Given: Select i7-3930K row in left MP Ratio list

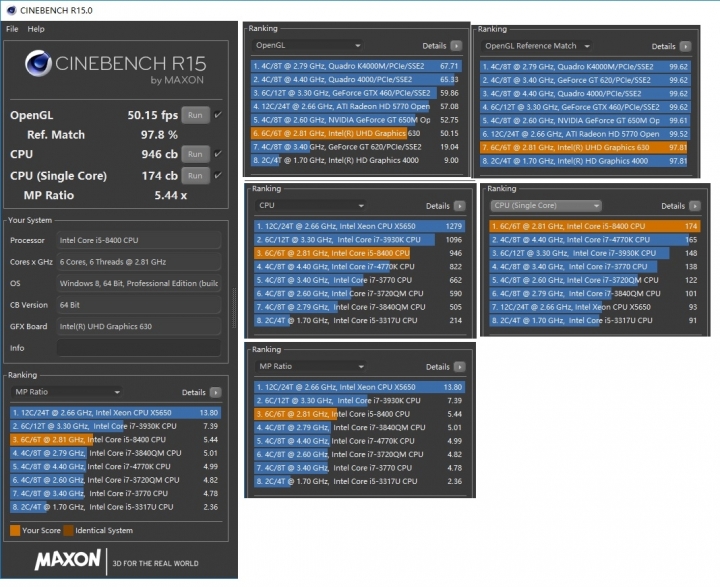Looking at the screenshot, I should coord(115,426).
